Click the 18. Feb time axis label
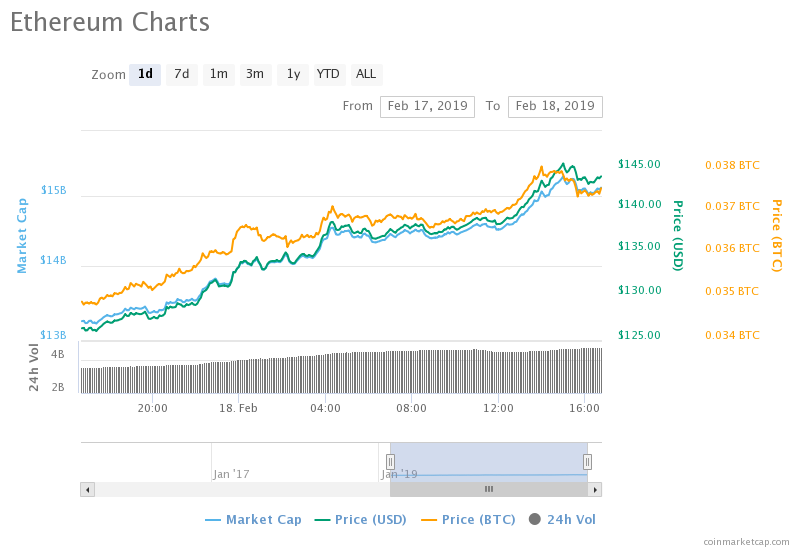The width and height of the screenshot is (800, 550). pos(238,408)
